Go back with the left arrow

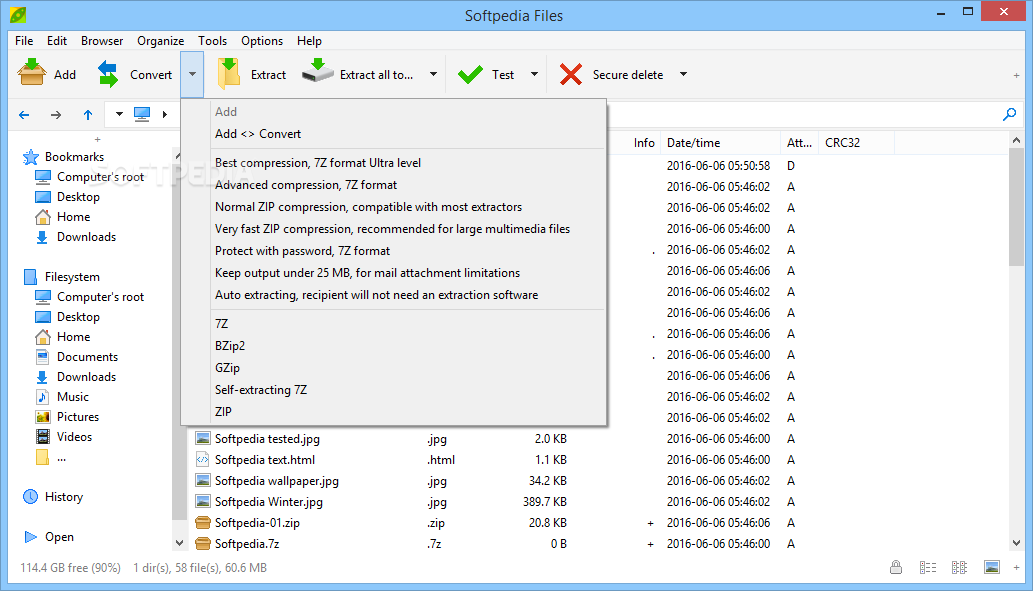[x=24, y=115]
